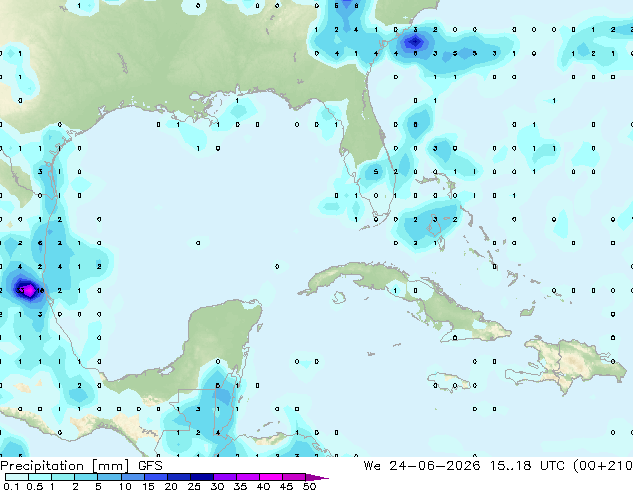Click the 25–30 mm dark navy swatch
The height and width of the screenshot is (490, 634).
(201, 477)
